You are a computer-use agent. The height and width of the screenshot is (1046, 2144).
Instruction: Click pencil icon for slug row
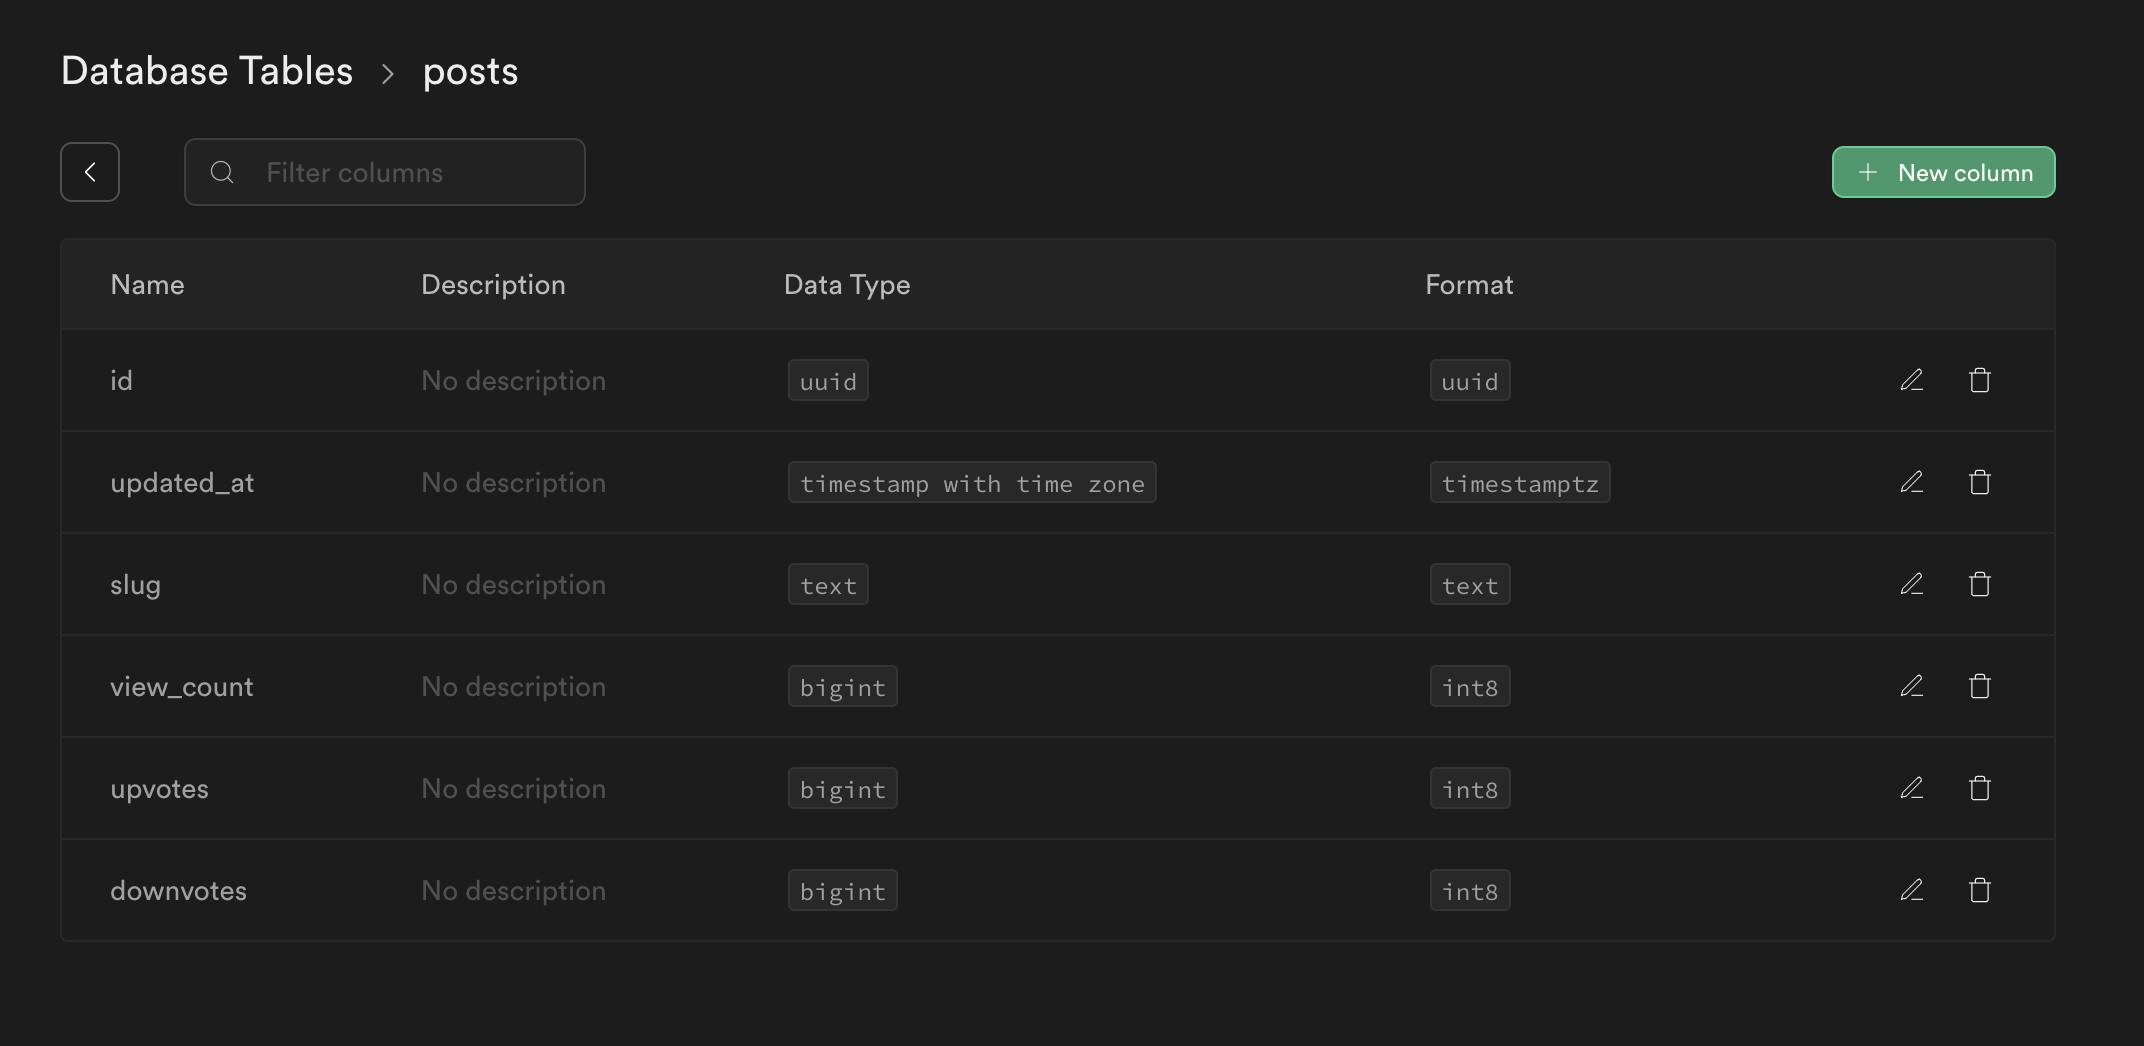click(x=1911, y=584)
